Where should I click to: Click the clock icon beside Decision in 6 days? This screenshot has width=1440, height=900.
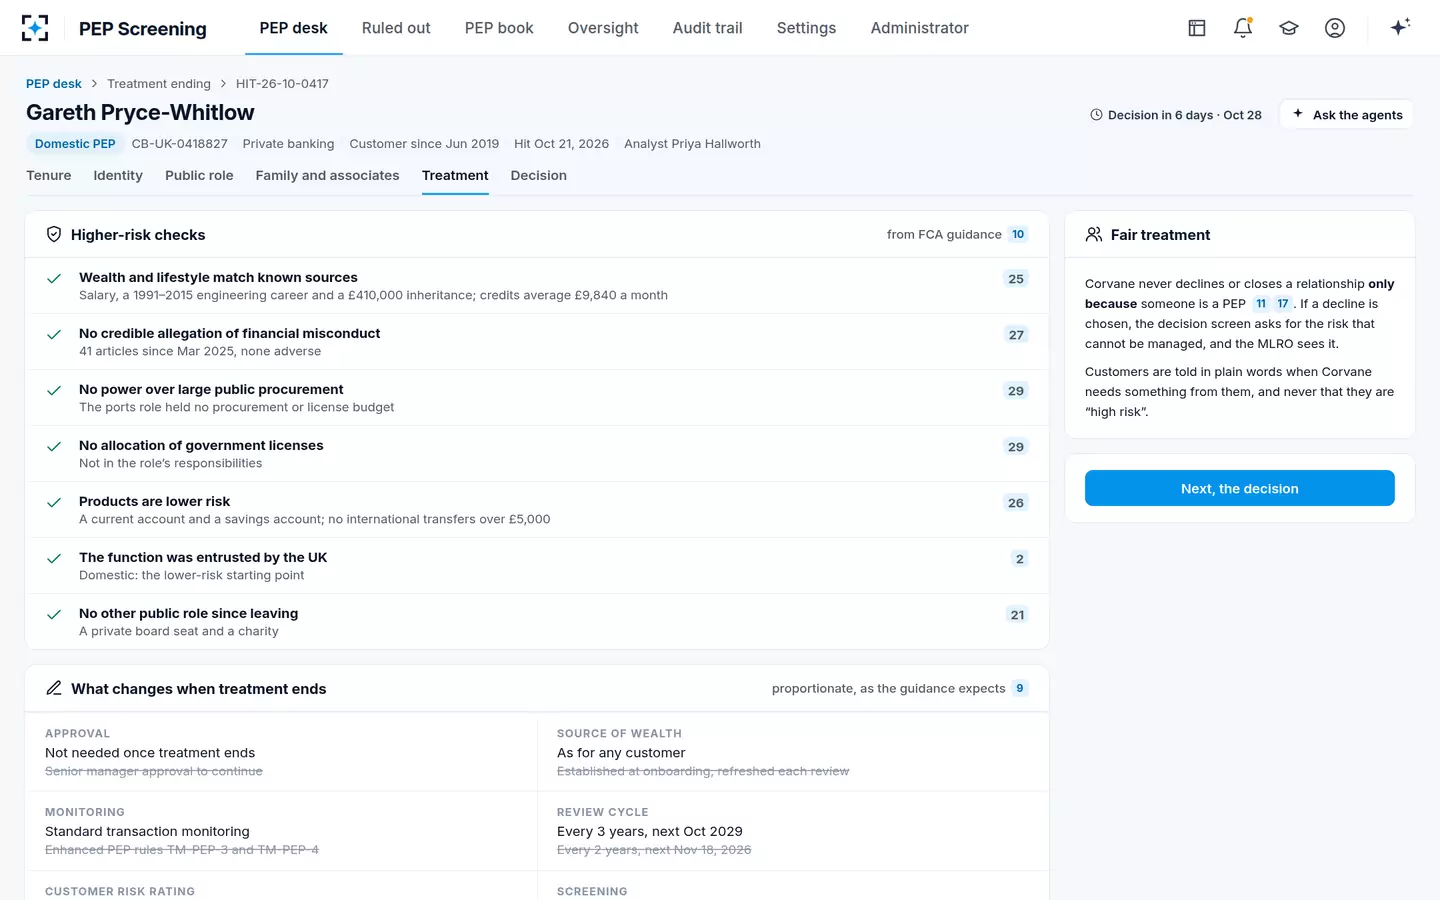point(1096,115)
